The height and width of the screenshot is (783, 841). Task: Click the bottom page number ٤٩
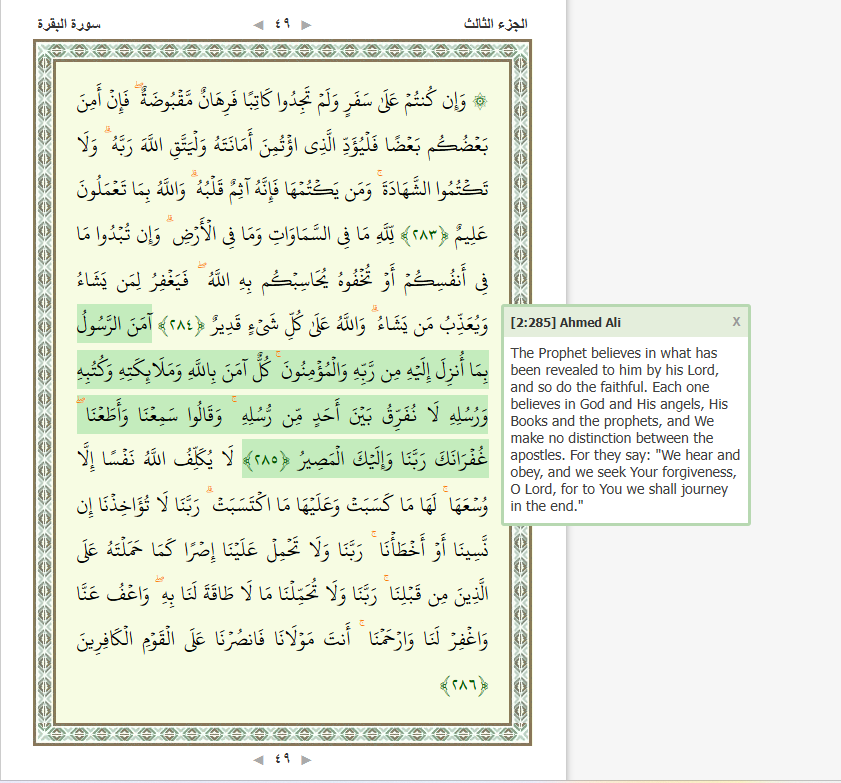282,759
